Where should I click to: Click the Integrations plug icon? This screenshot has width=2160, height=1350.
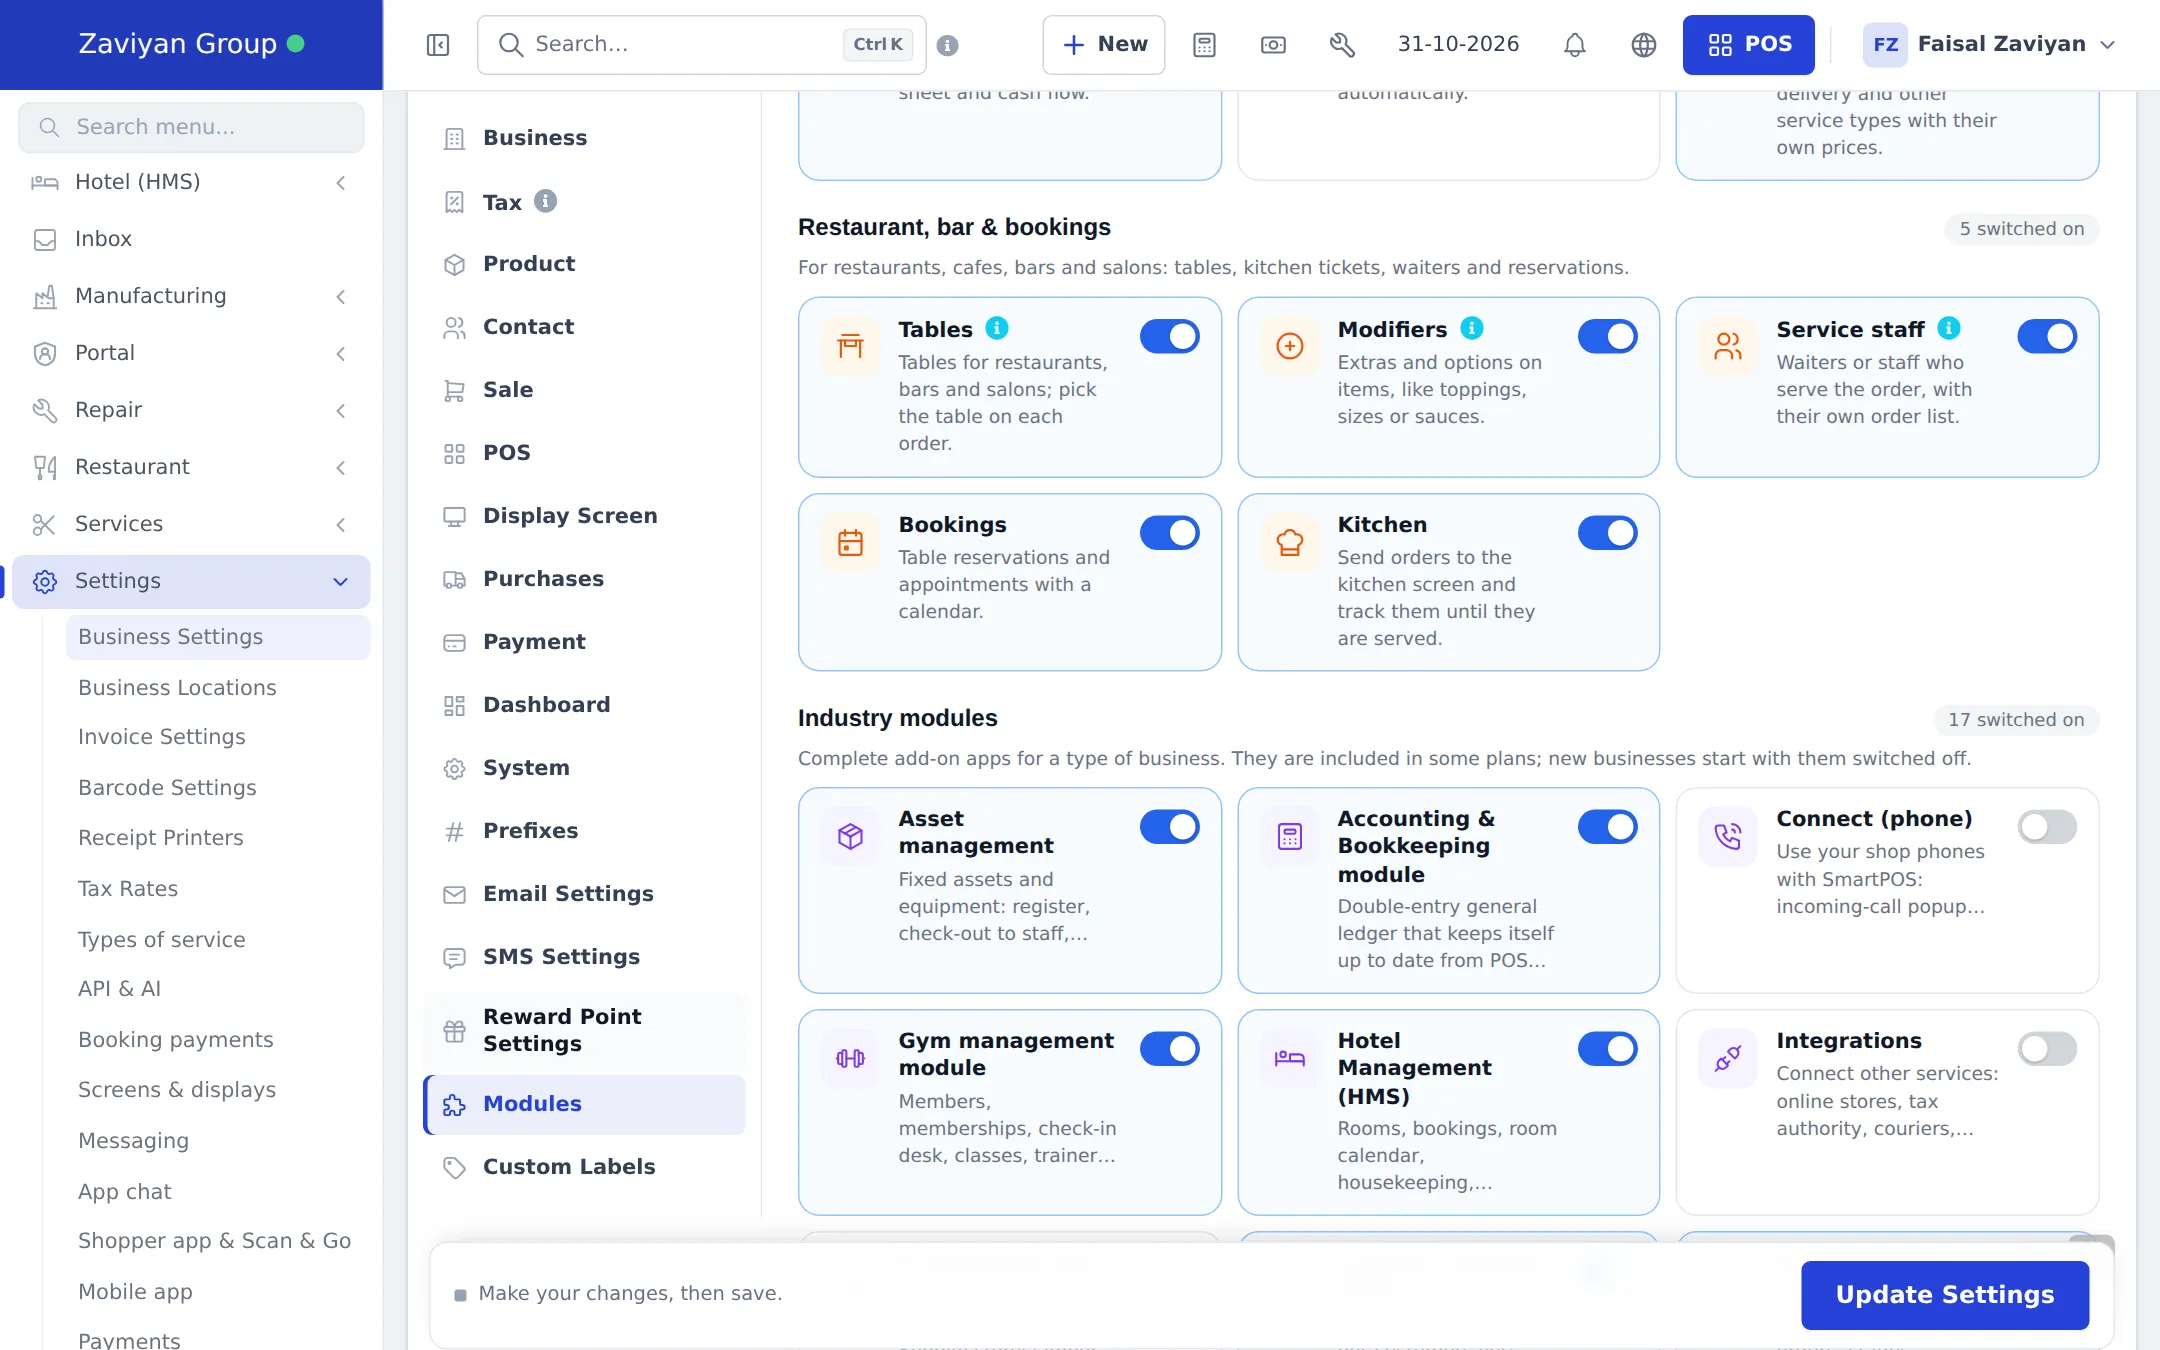point(1728,1058)
